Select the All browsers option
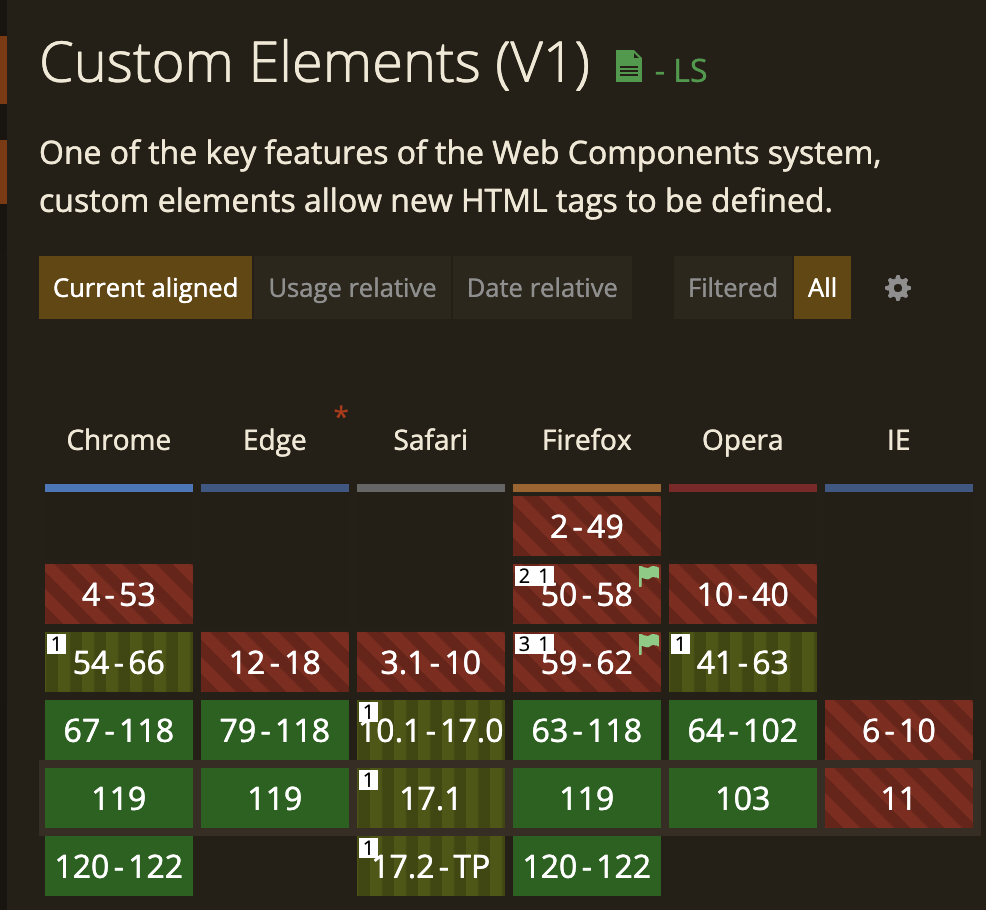The height and width of the screenshot is (910, 986). click(822, 287)
